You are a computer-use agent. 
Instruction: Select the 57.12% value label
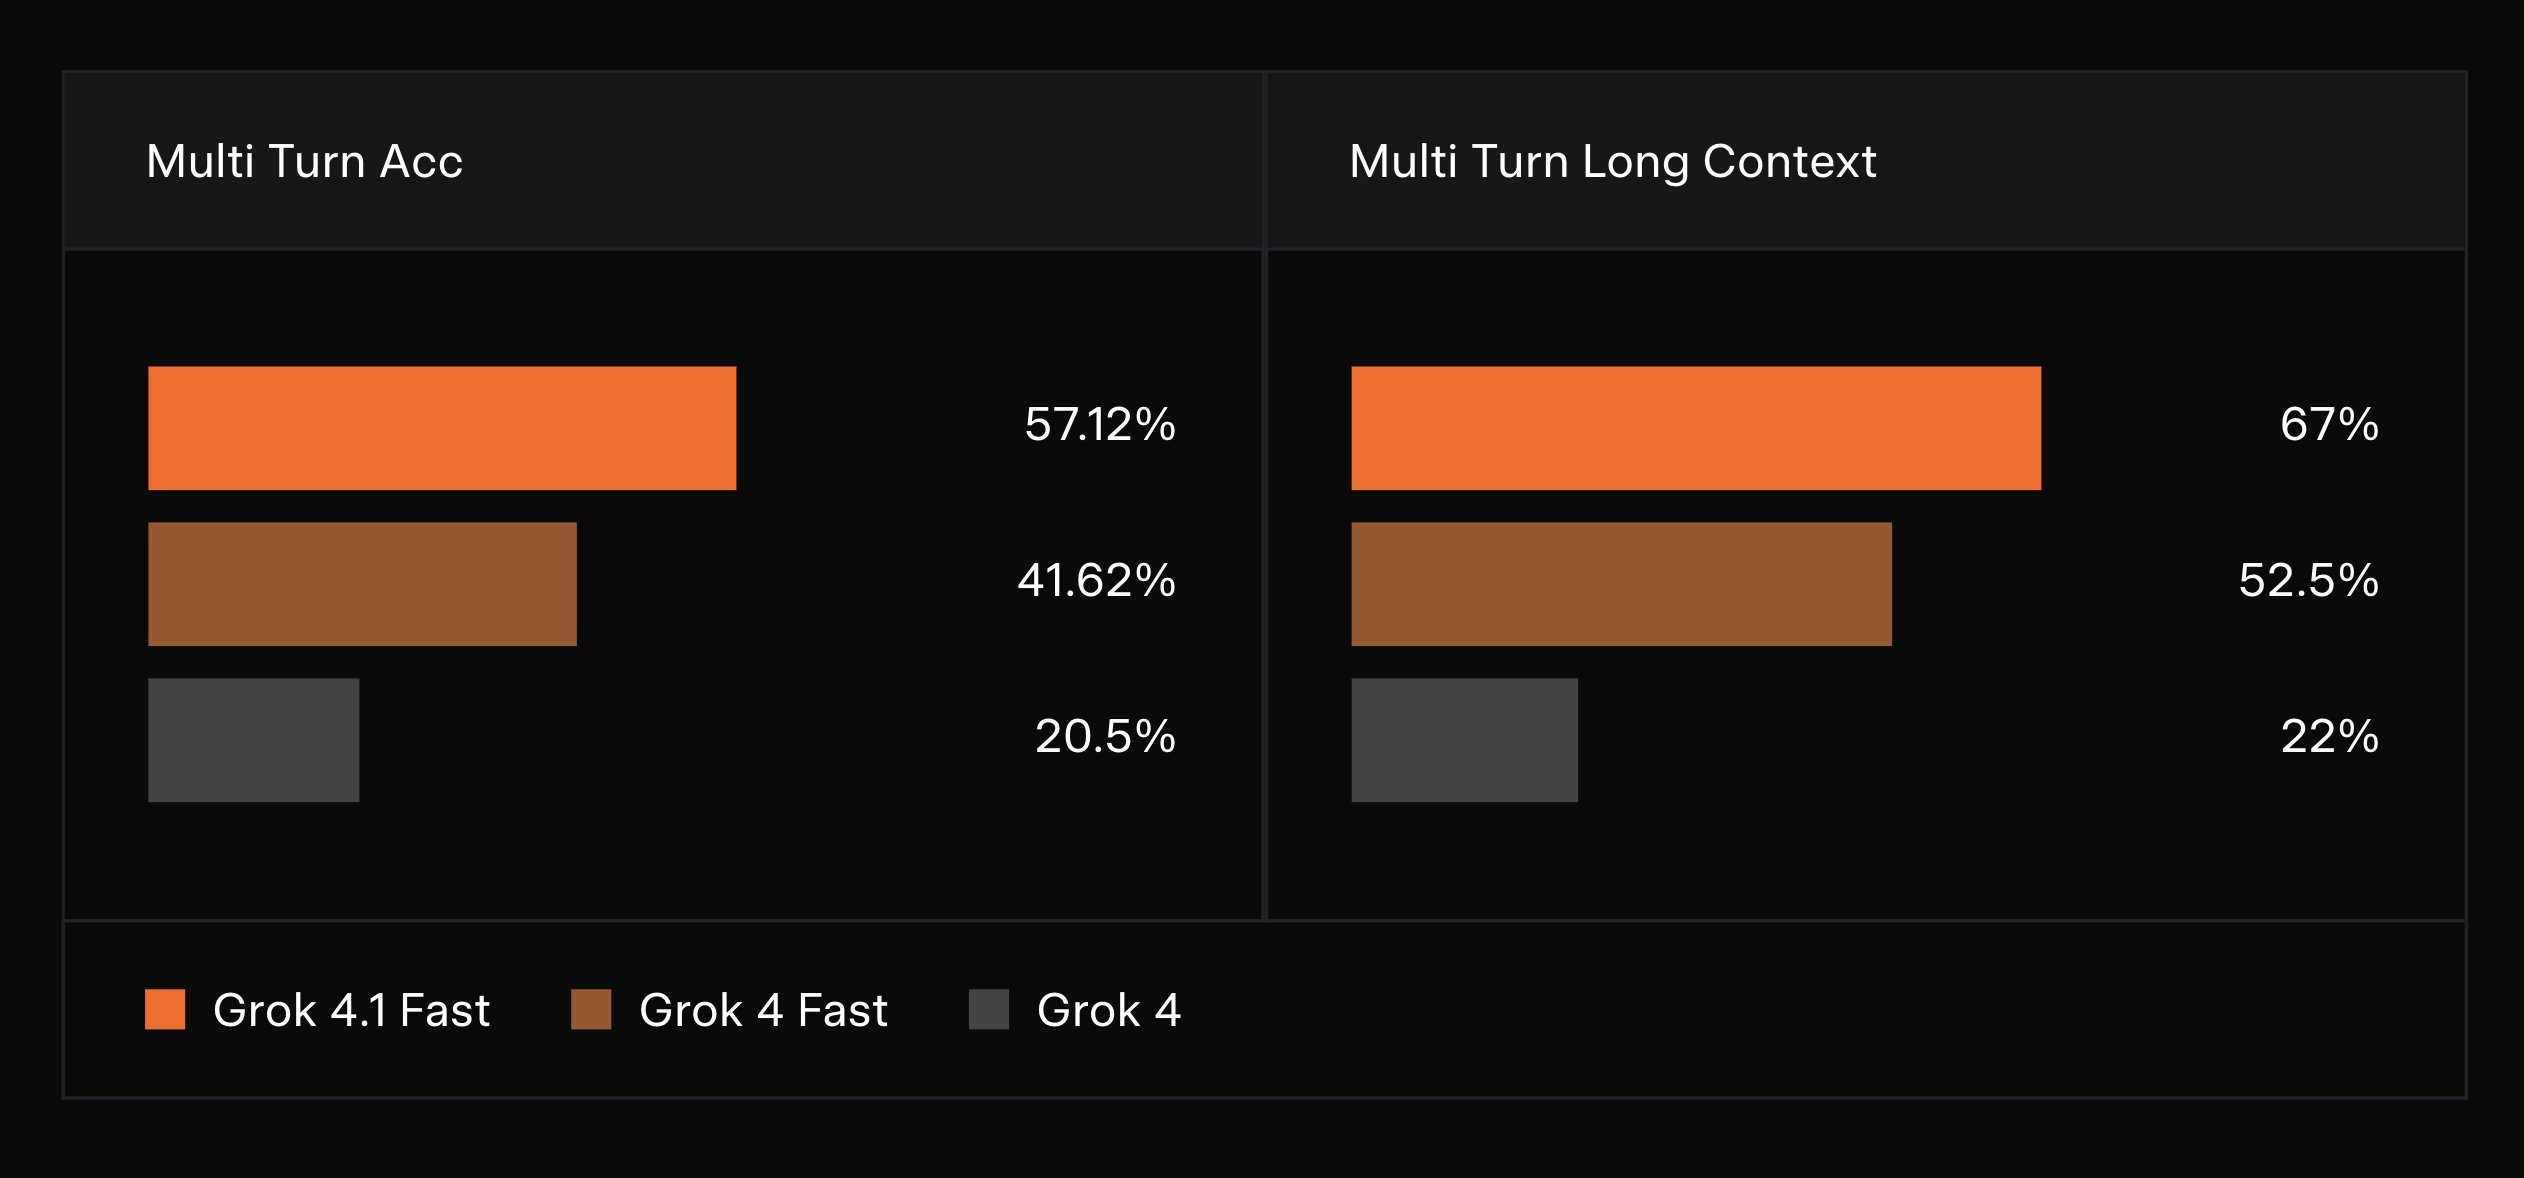point(1100,424)
